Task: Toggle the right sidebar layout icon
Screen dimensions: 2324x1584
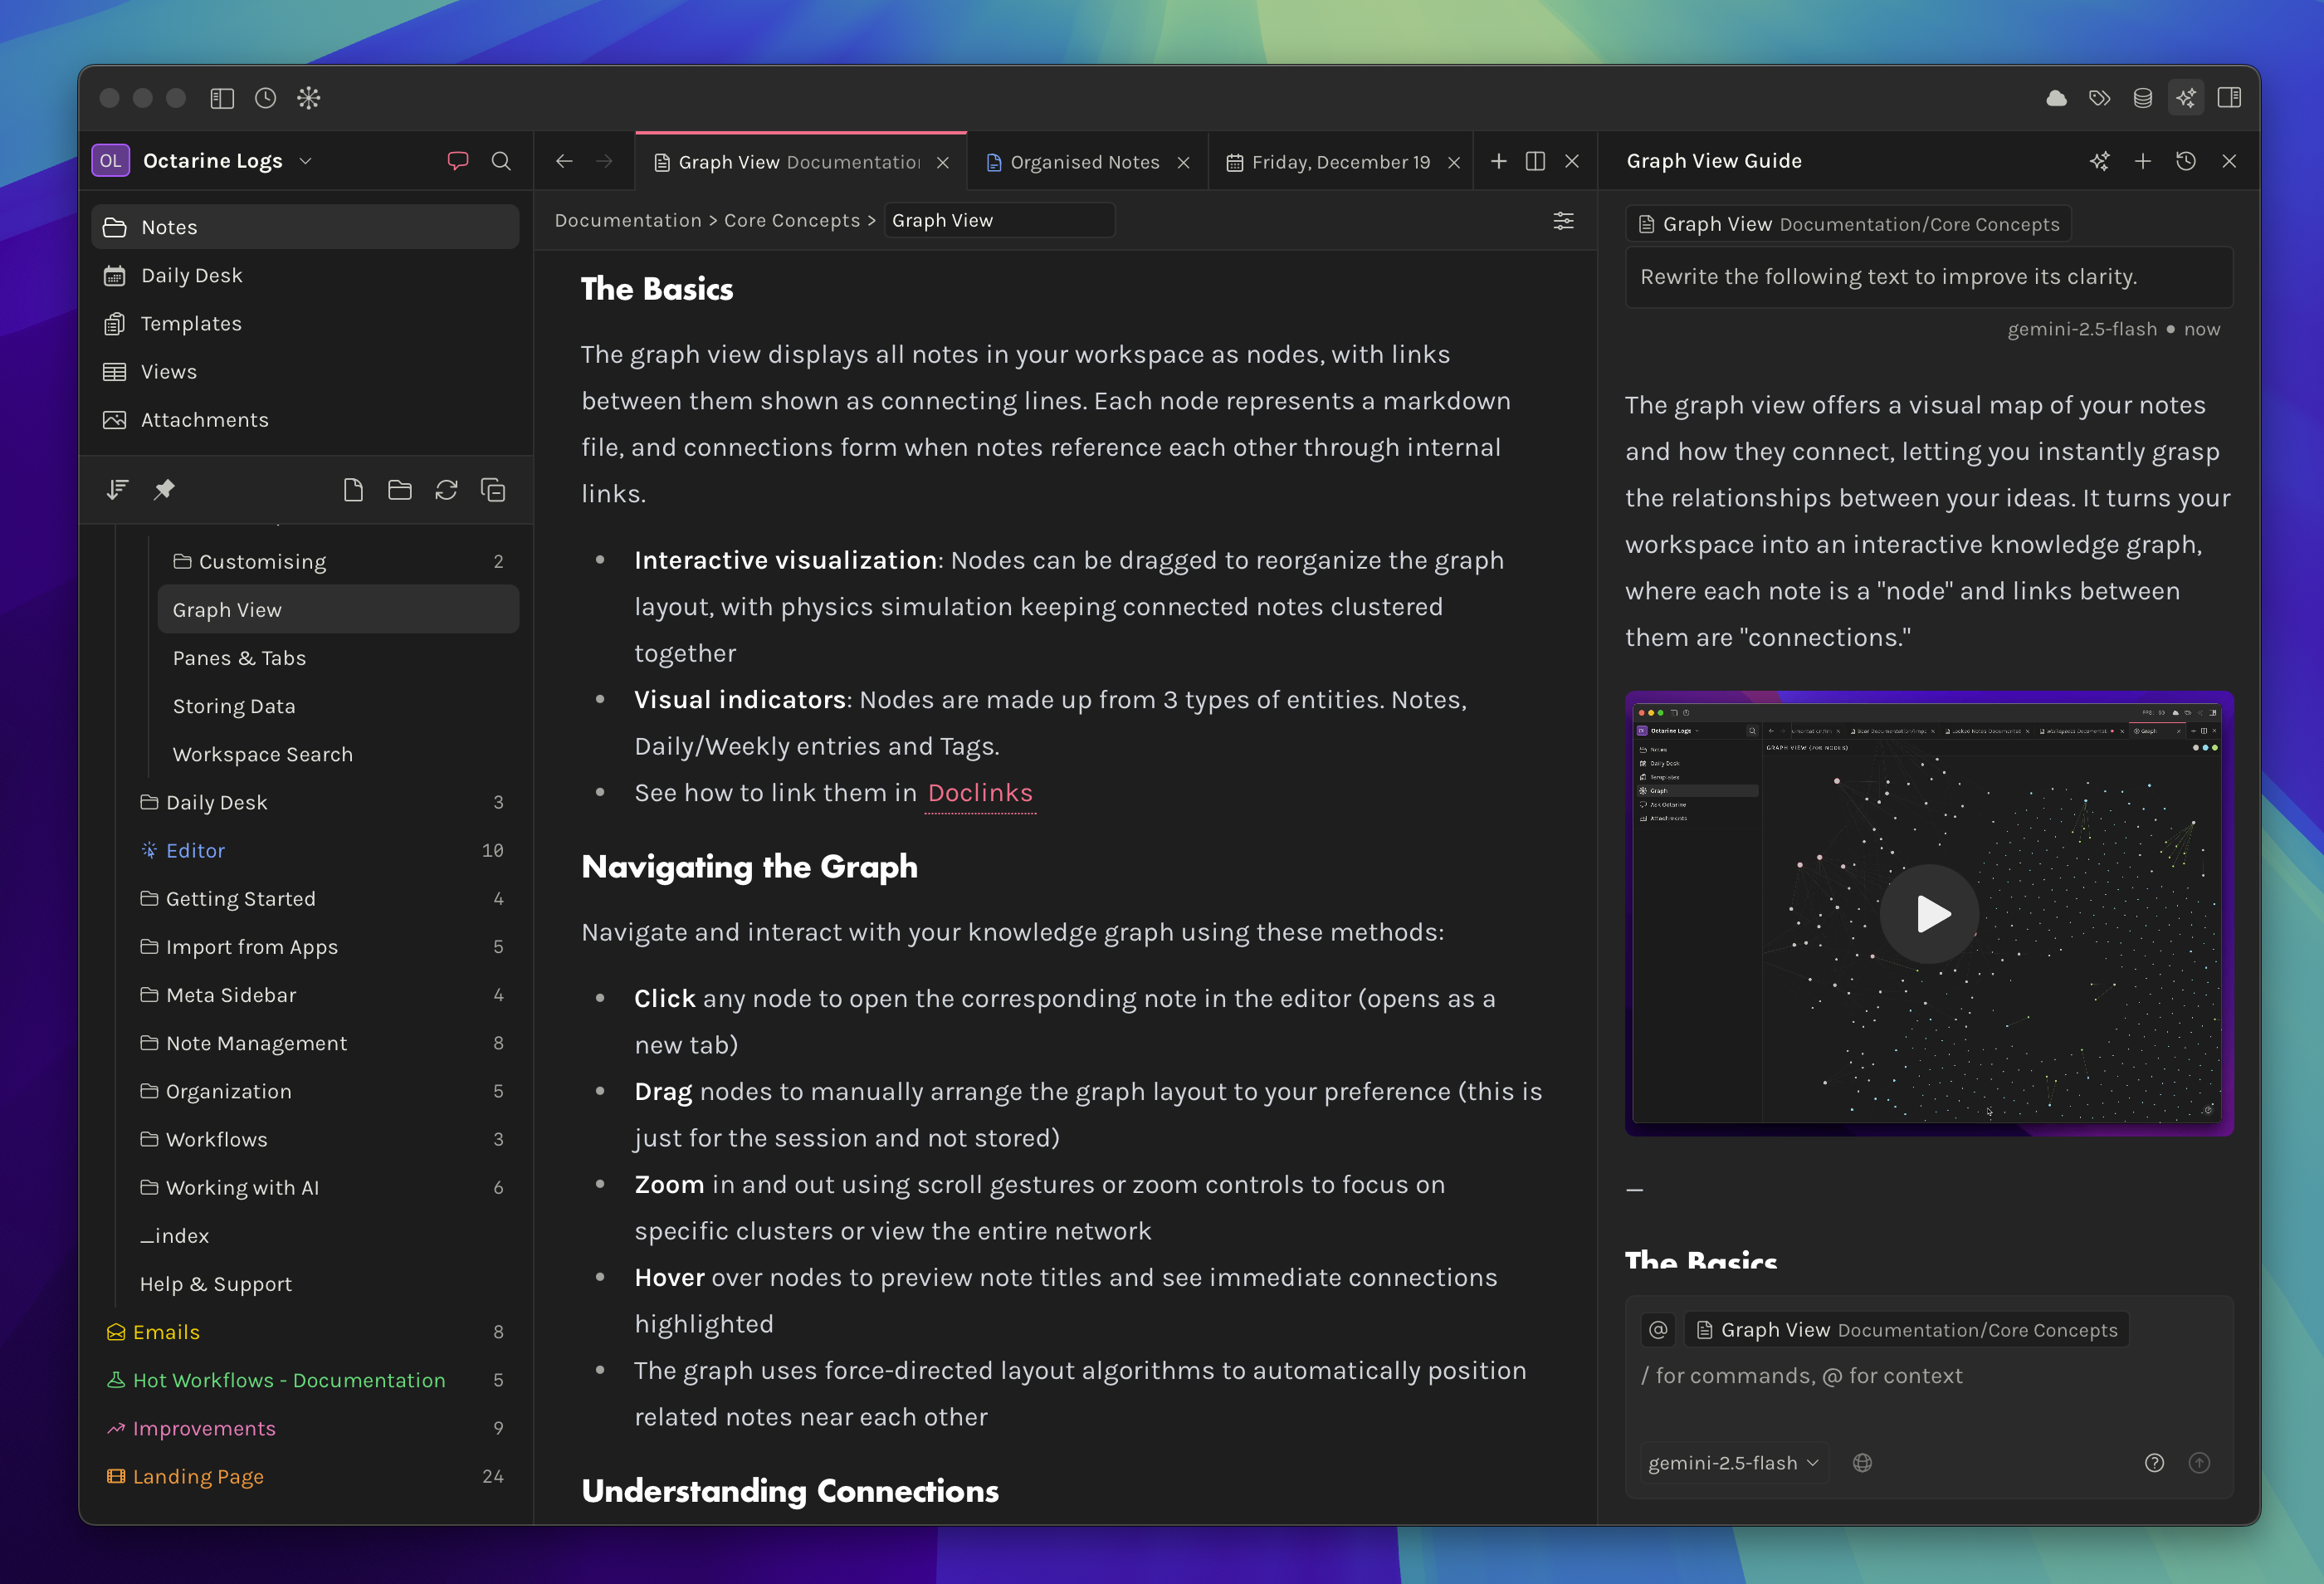Action: tap(2229, 97)
